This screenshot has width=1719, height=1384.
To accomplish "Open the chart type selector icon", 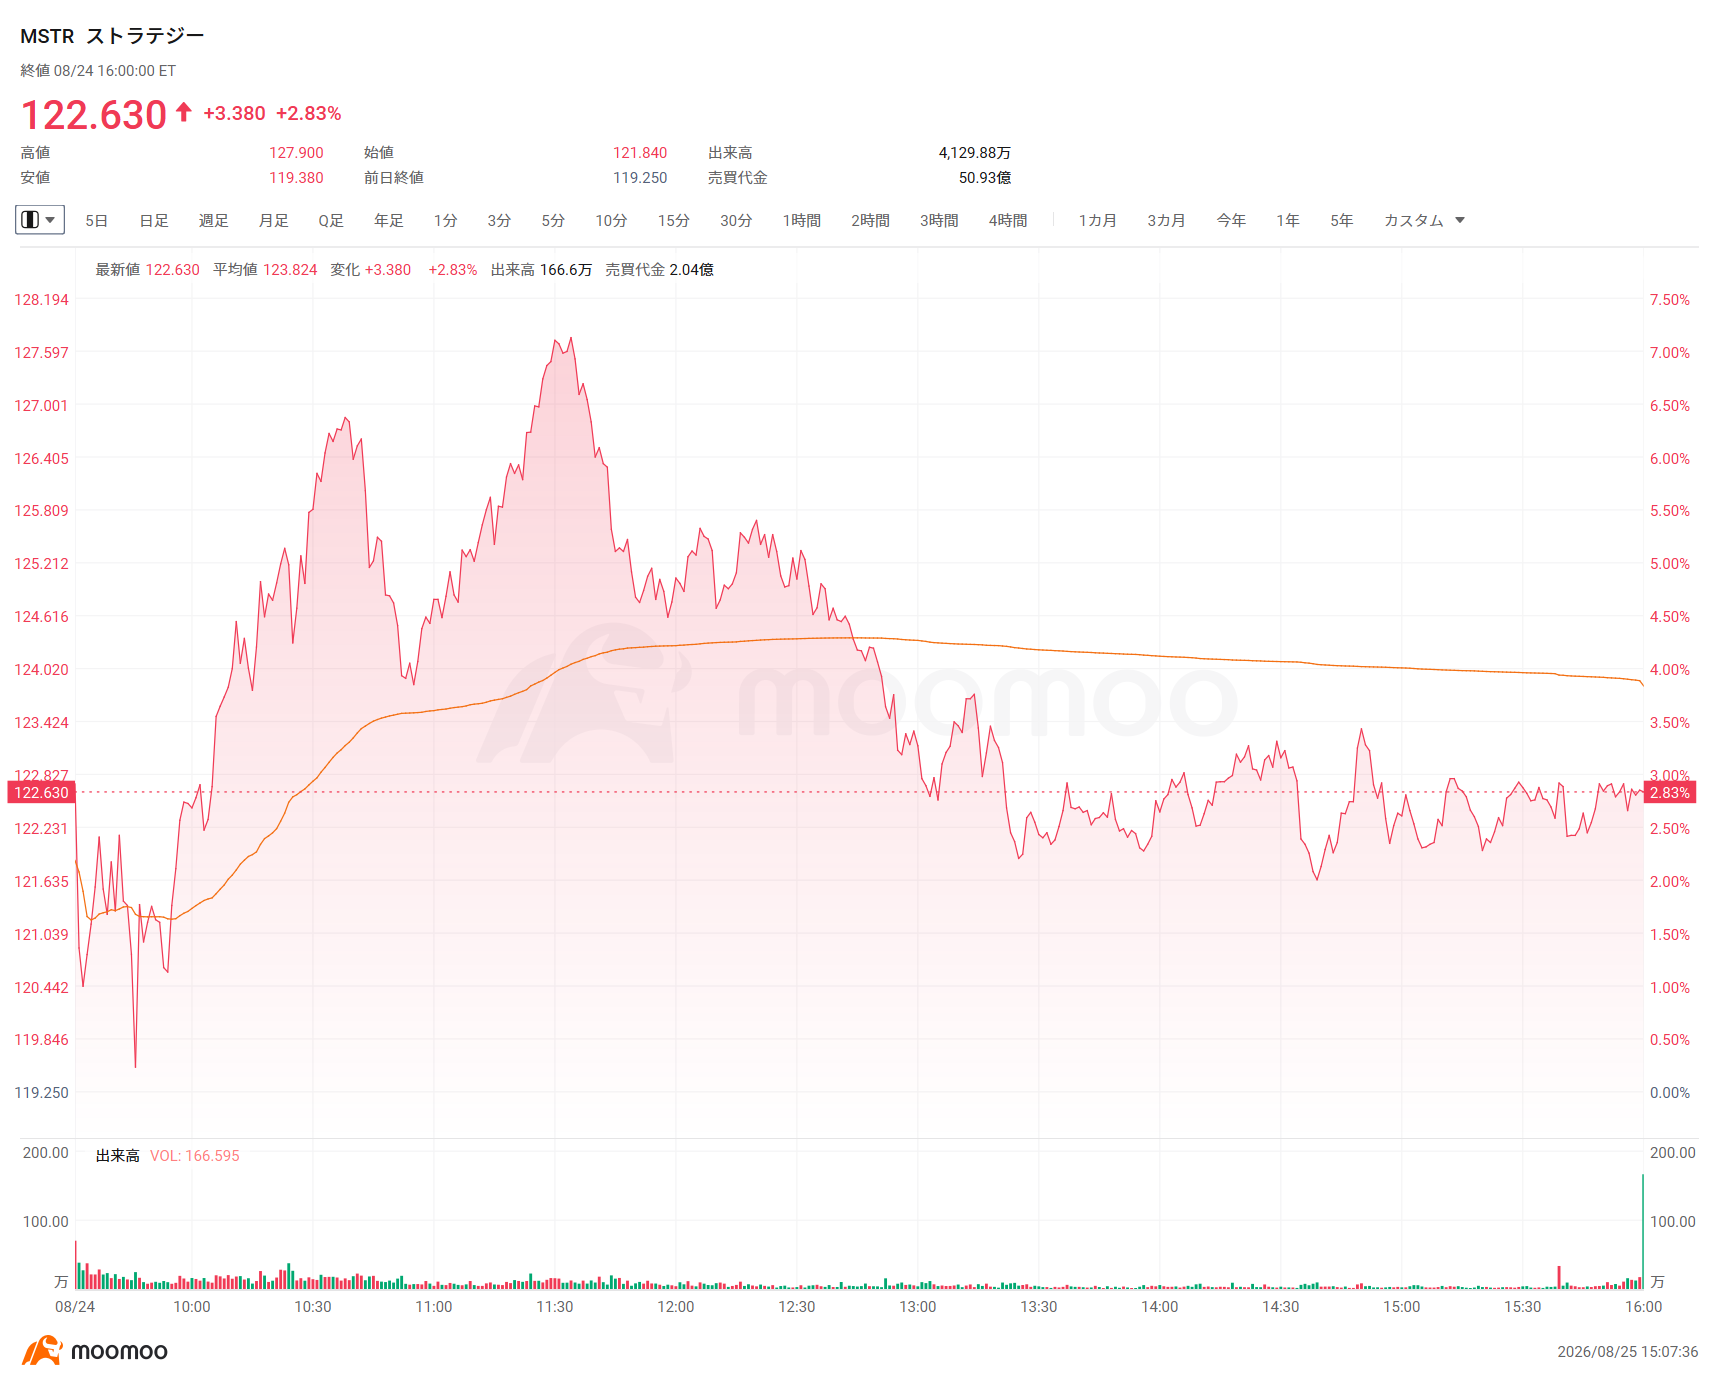I will pyautogui.click(x=30, y=220).
